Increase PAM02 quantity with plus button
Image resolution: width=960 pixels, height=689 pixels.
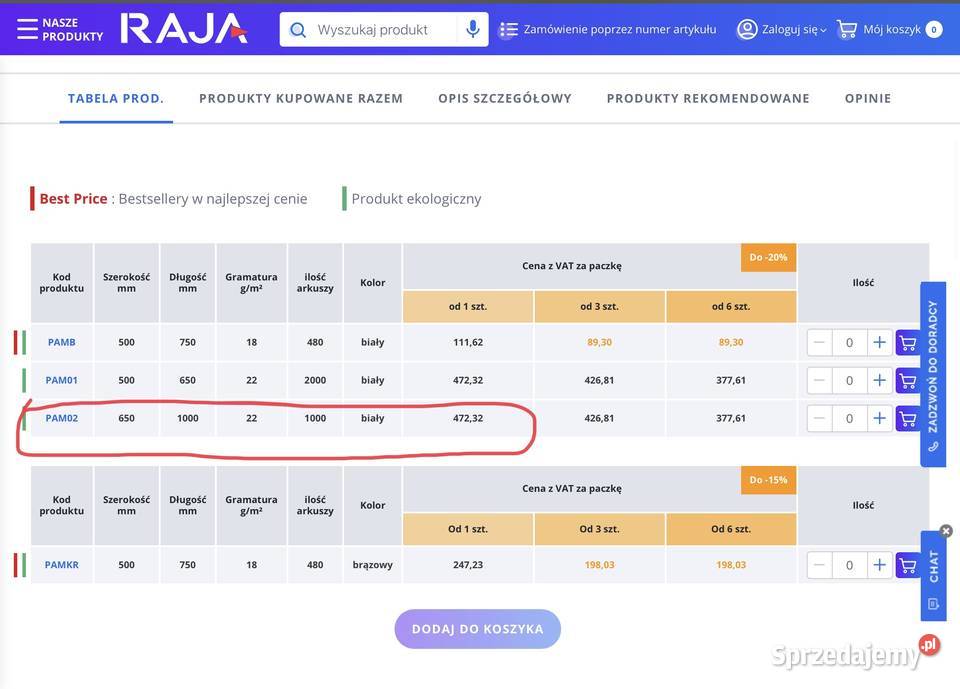click(x=879, y=419)
